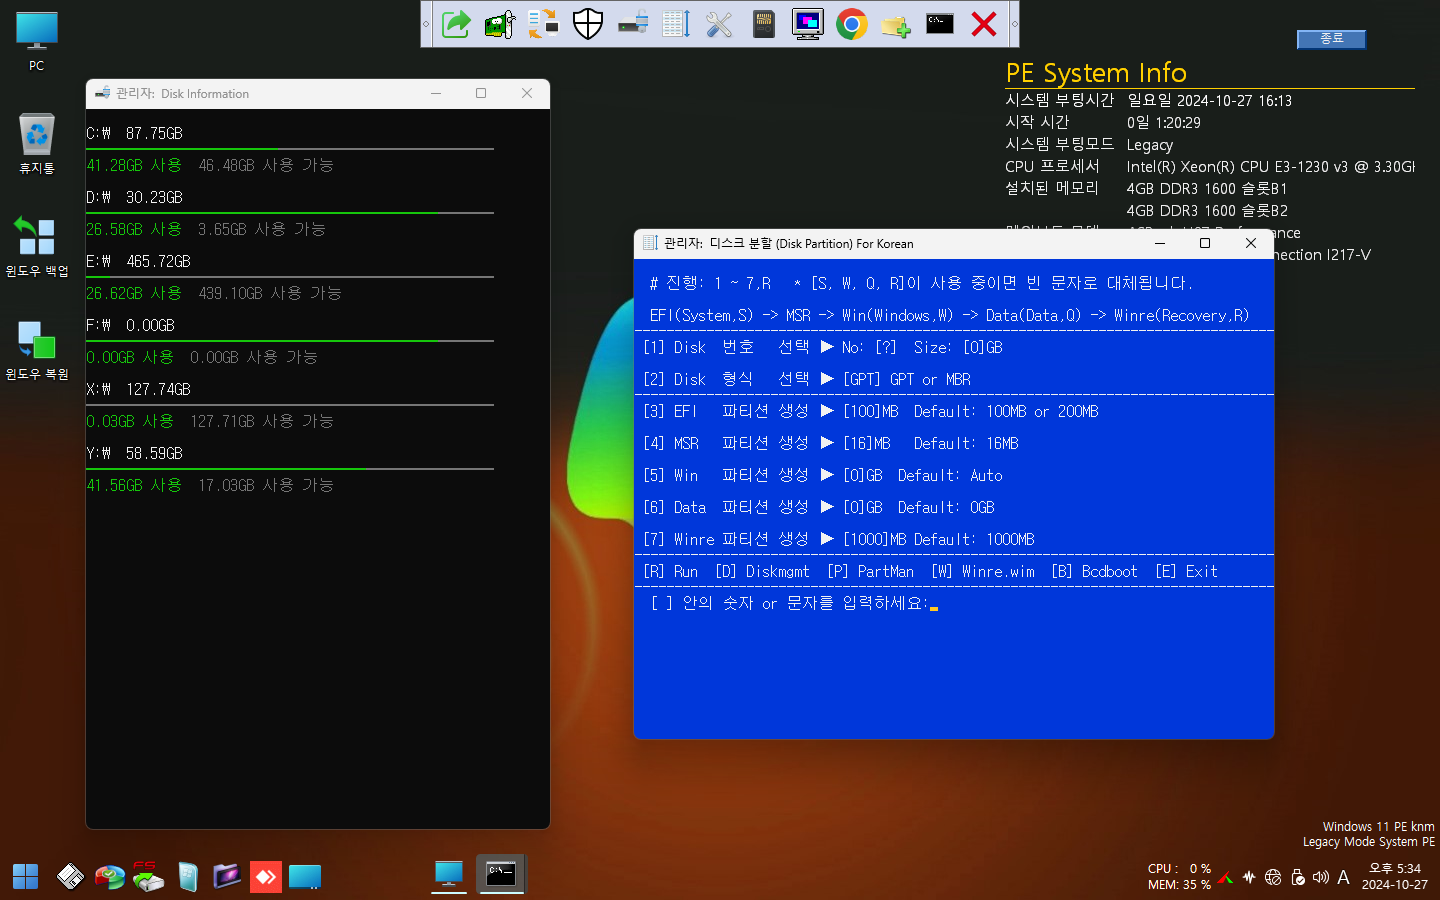1440x900 pixels.
Task: Click the X:₩ 127.74GB drive entry
Action: tap(139, 389)
